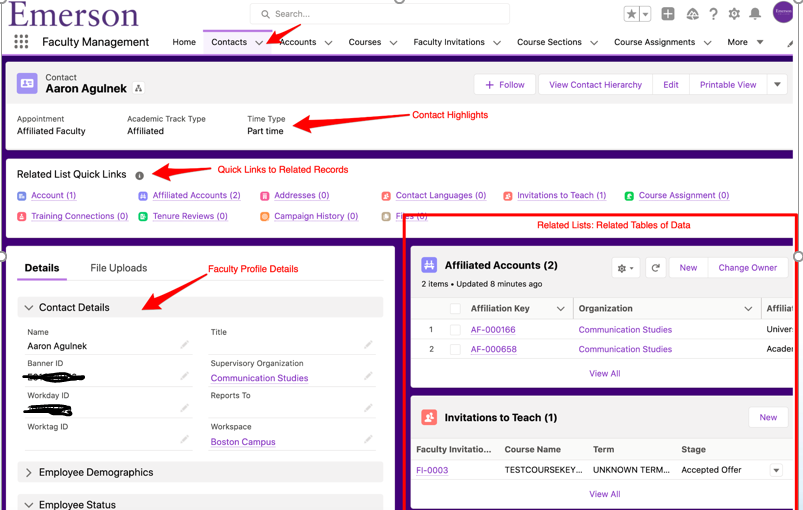Viewport: 803px width, 510px height.
Task: Switch to the File Uploads tab
Action: [x=119, y=268]
